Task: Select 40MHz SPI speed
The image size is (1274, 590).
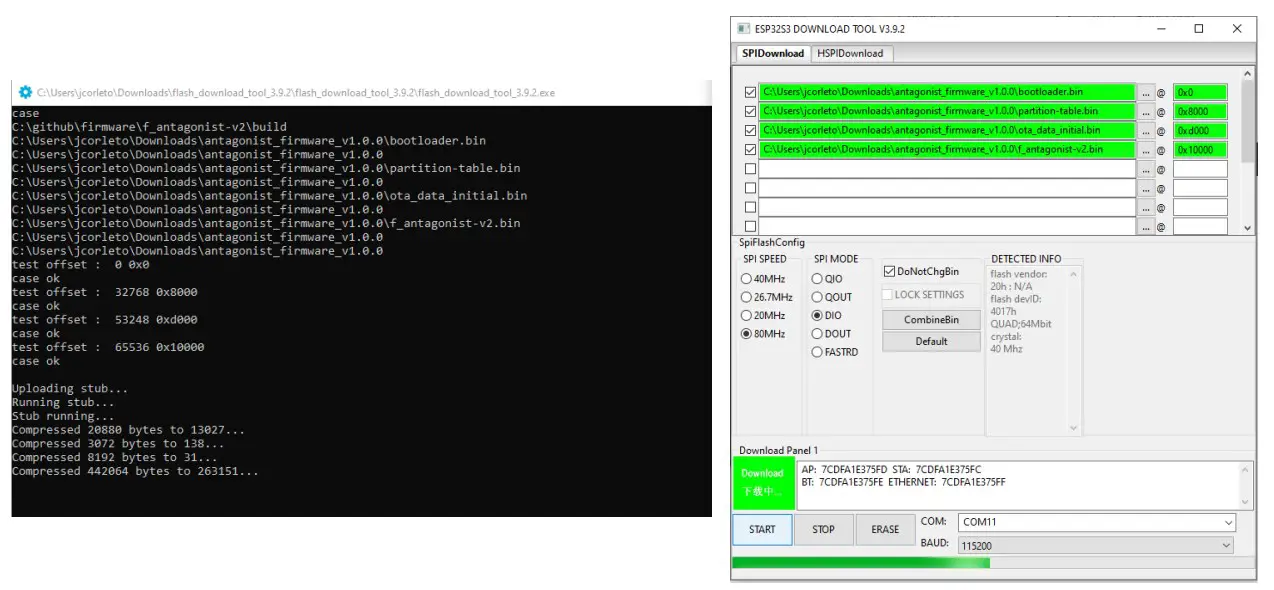Action: pyautogui.click(x=746, y=279)
